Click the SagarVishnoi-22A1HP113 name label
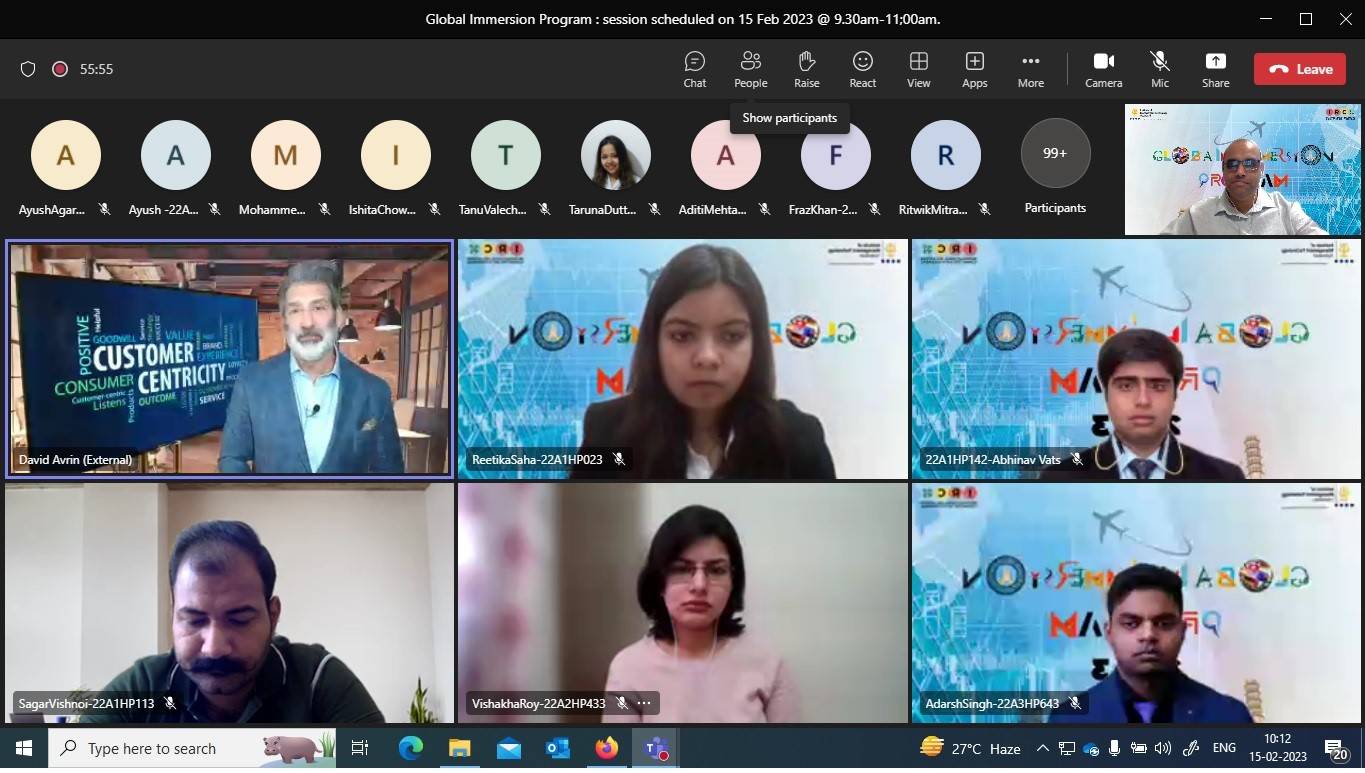Screen dimensions: 1365x773 click(x=86, y=703)
